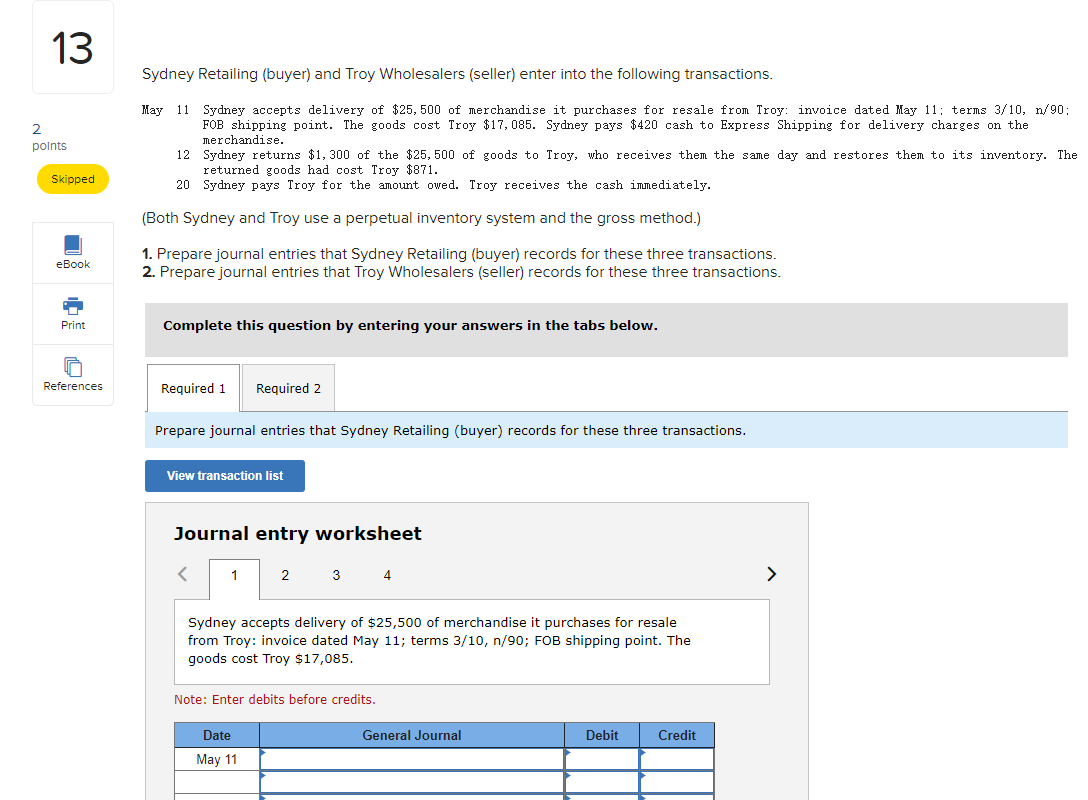Click the '2 points' label
Image resolution: width=1088 pixels, height=800 pixels.
tap(49, 137)
